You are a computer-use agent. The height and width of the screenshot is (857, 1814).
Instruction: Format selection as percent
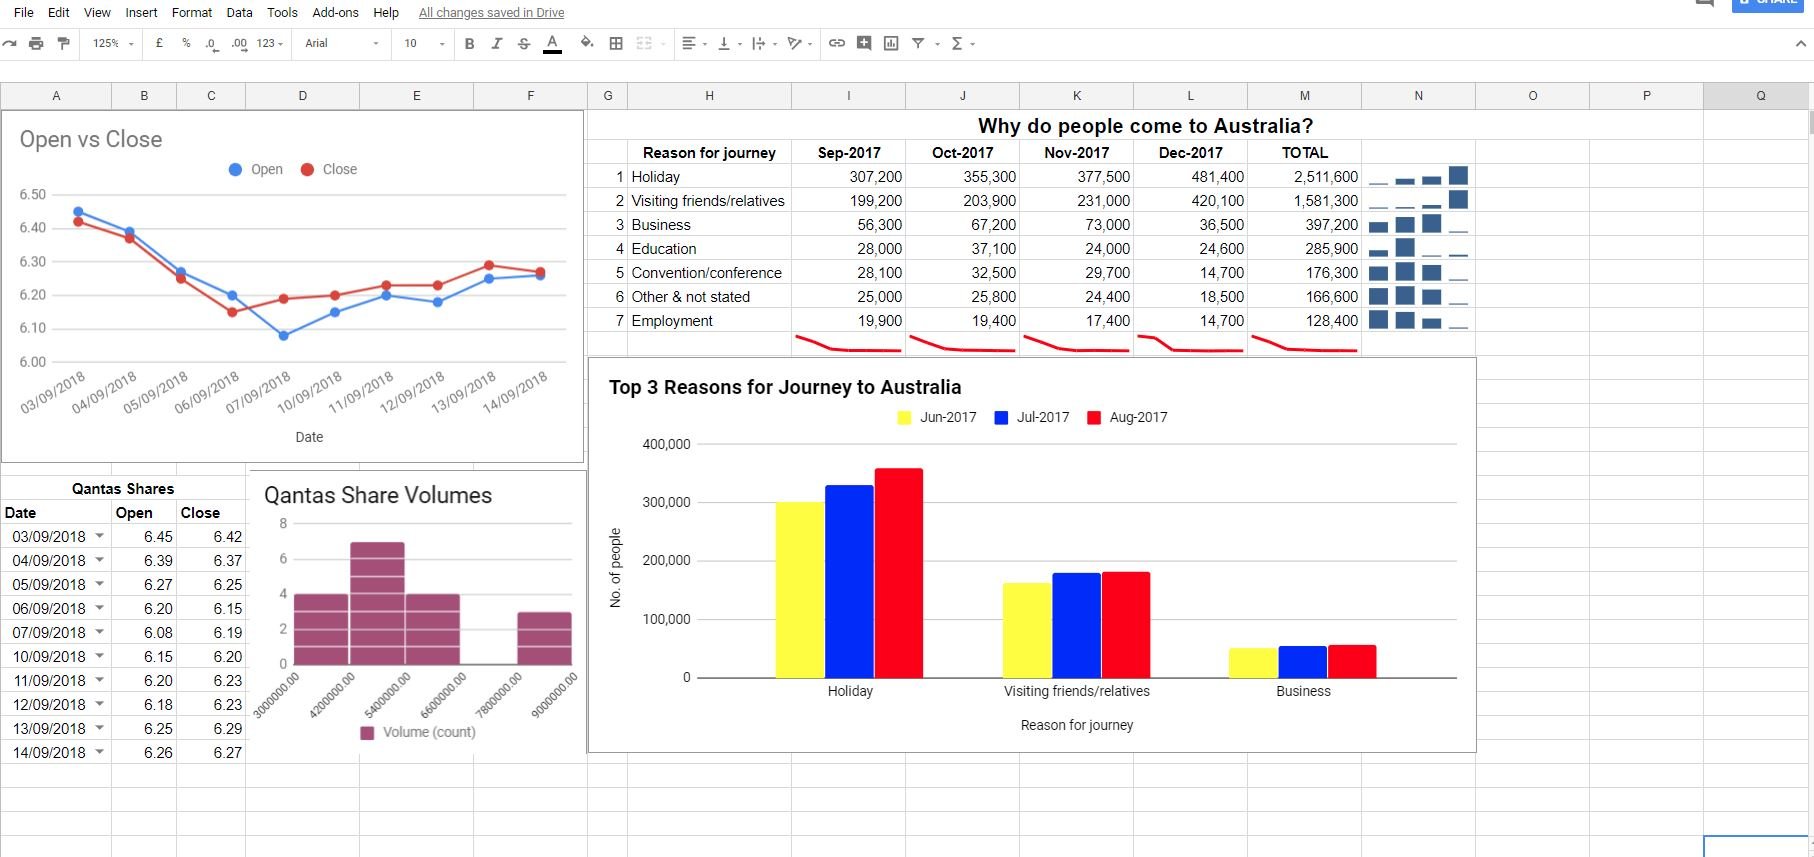(x=186, y=43)
